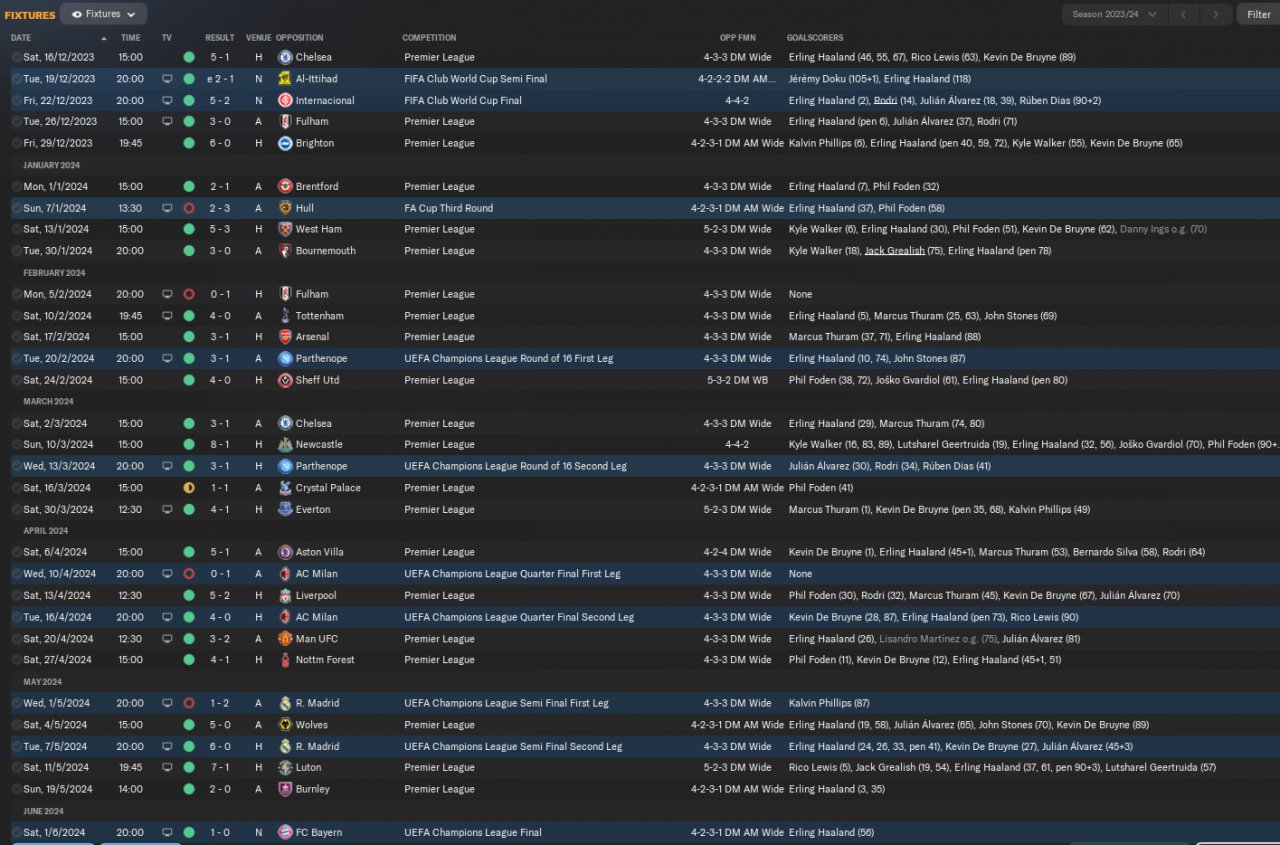Click the TV icon in the Al-Ittihad row
1280x845 pixels.
tap(167, 79)
